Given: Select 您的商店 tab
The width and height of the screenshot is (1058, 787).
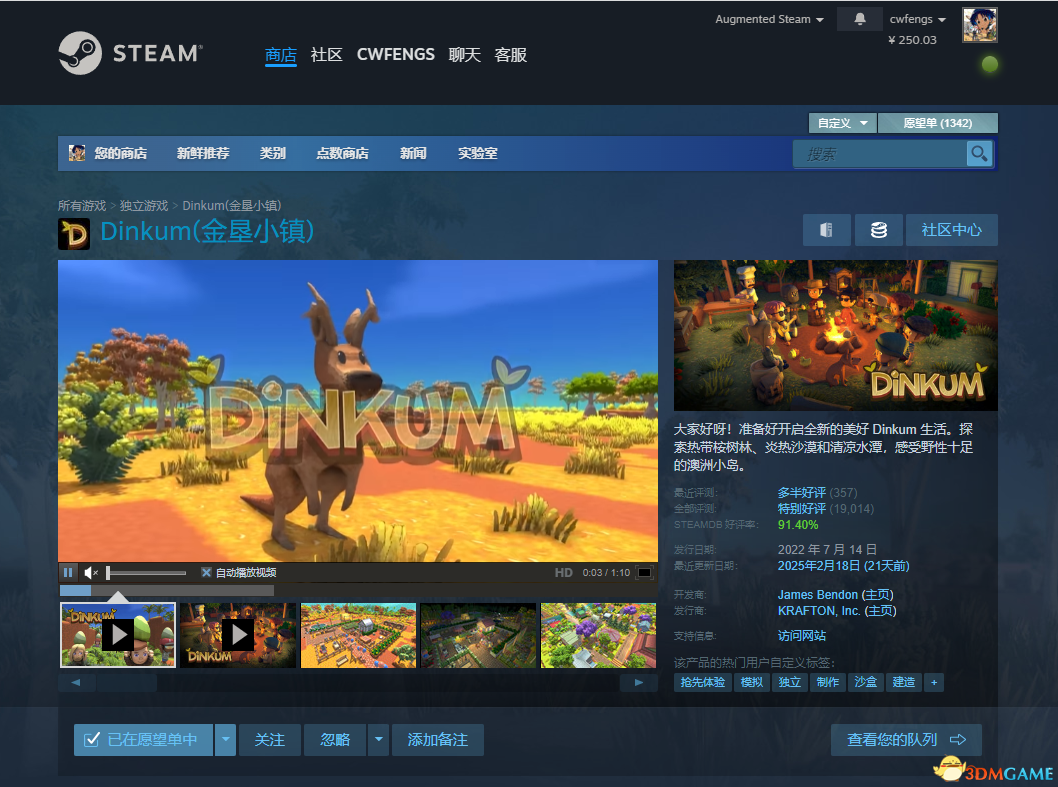Looking at the screenshot, I should (x=121, y=153).
